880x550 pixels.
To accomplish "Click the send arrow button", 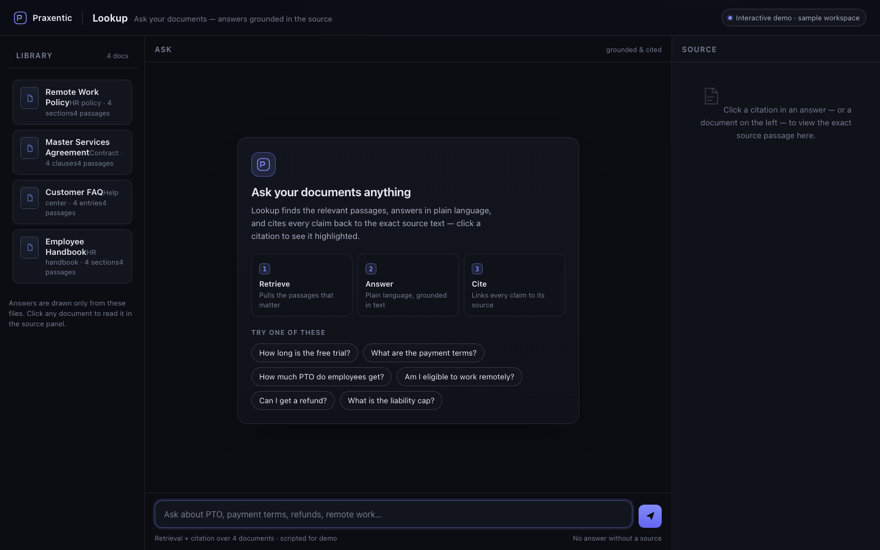I will pos(650,516).
